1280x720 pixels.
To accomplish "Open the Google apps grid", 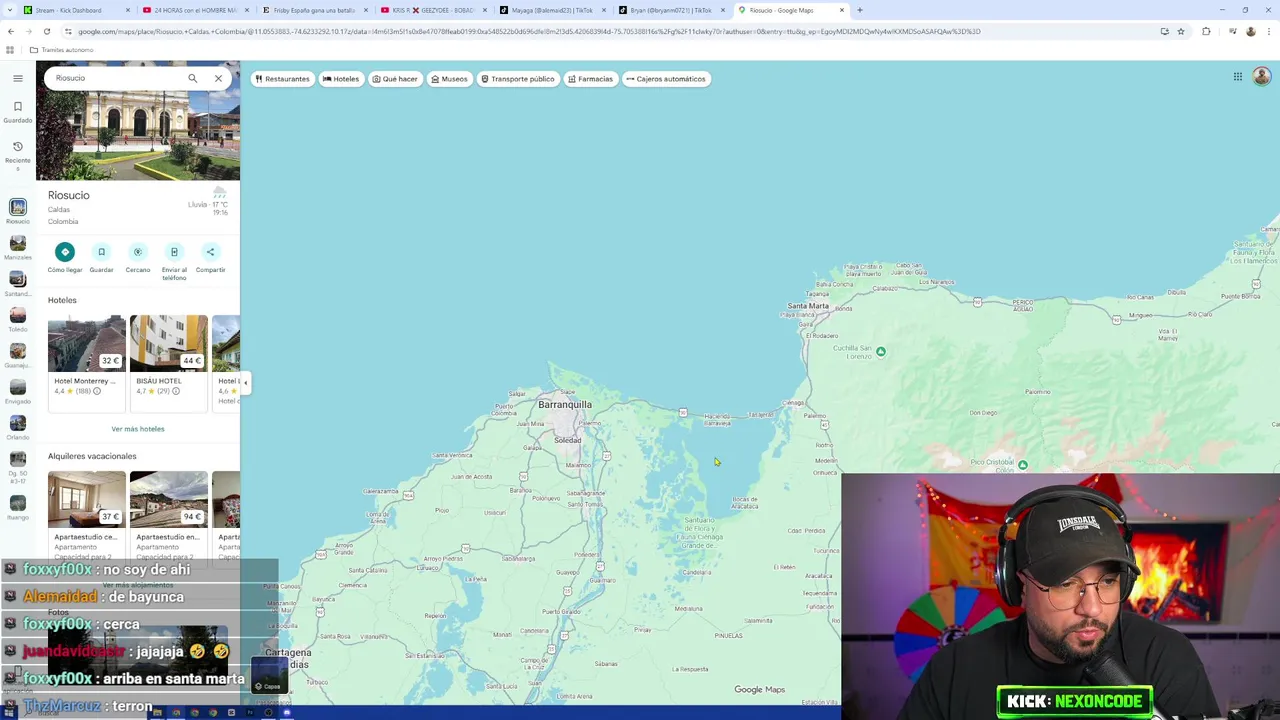I will [1237, 77].
